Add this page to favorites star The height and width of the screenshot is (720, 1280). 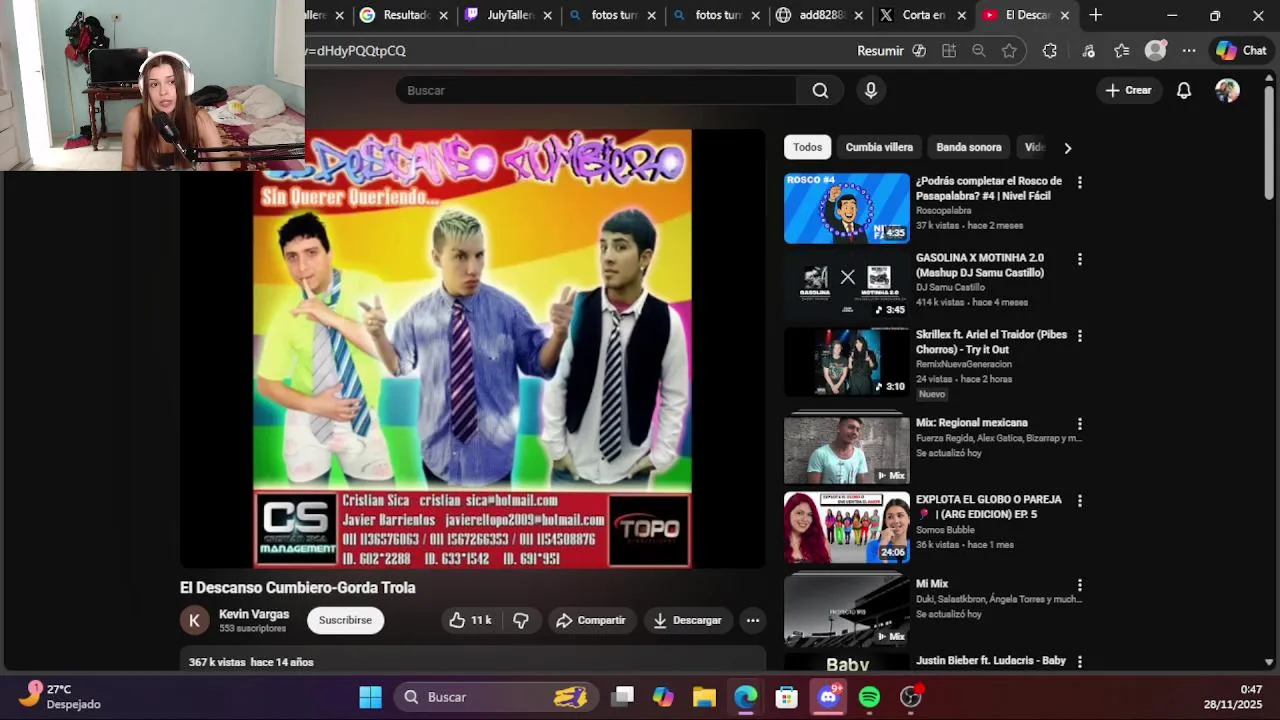pos(1009,50)
